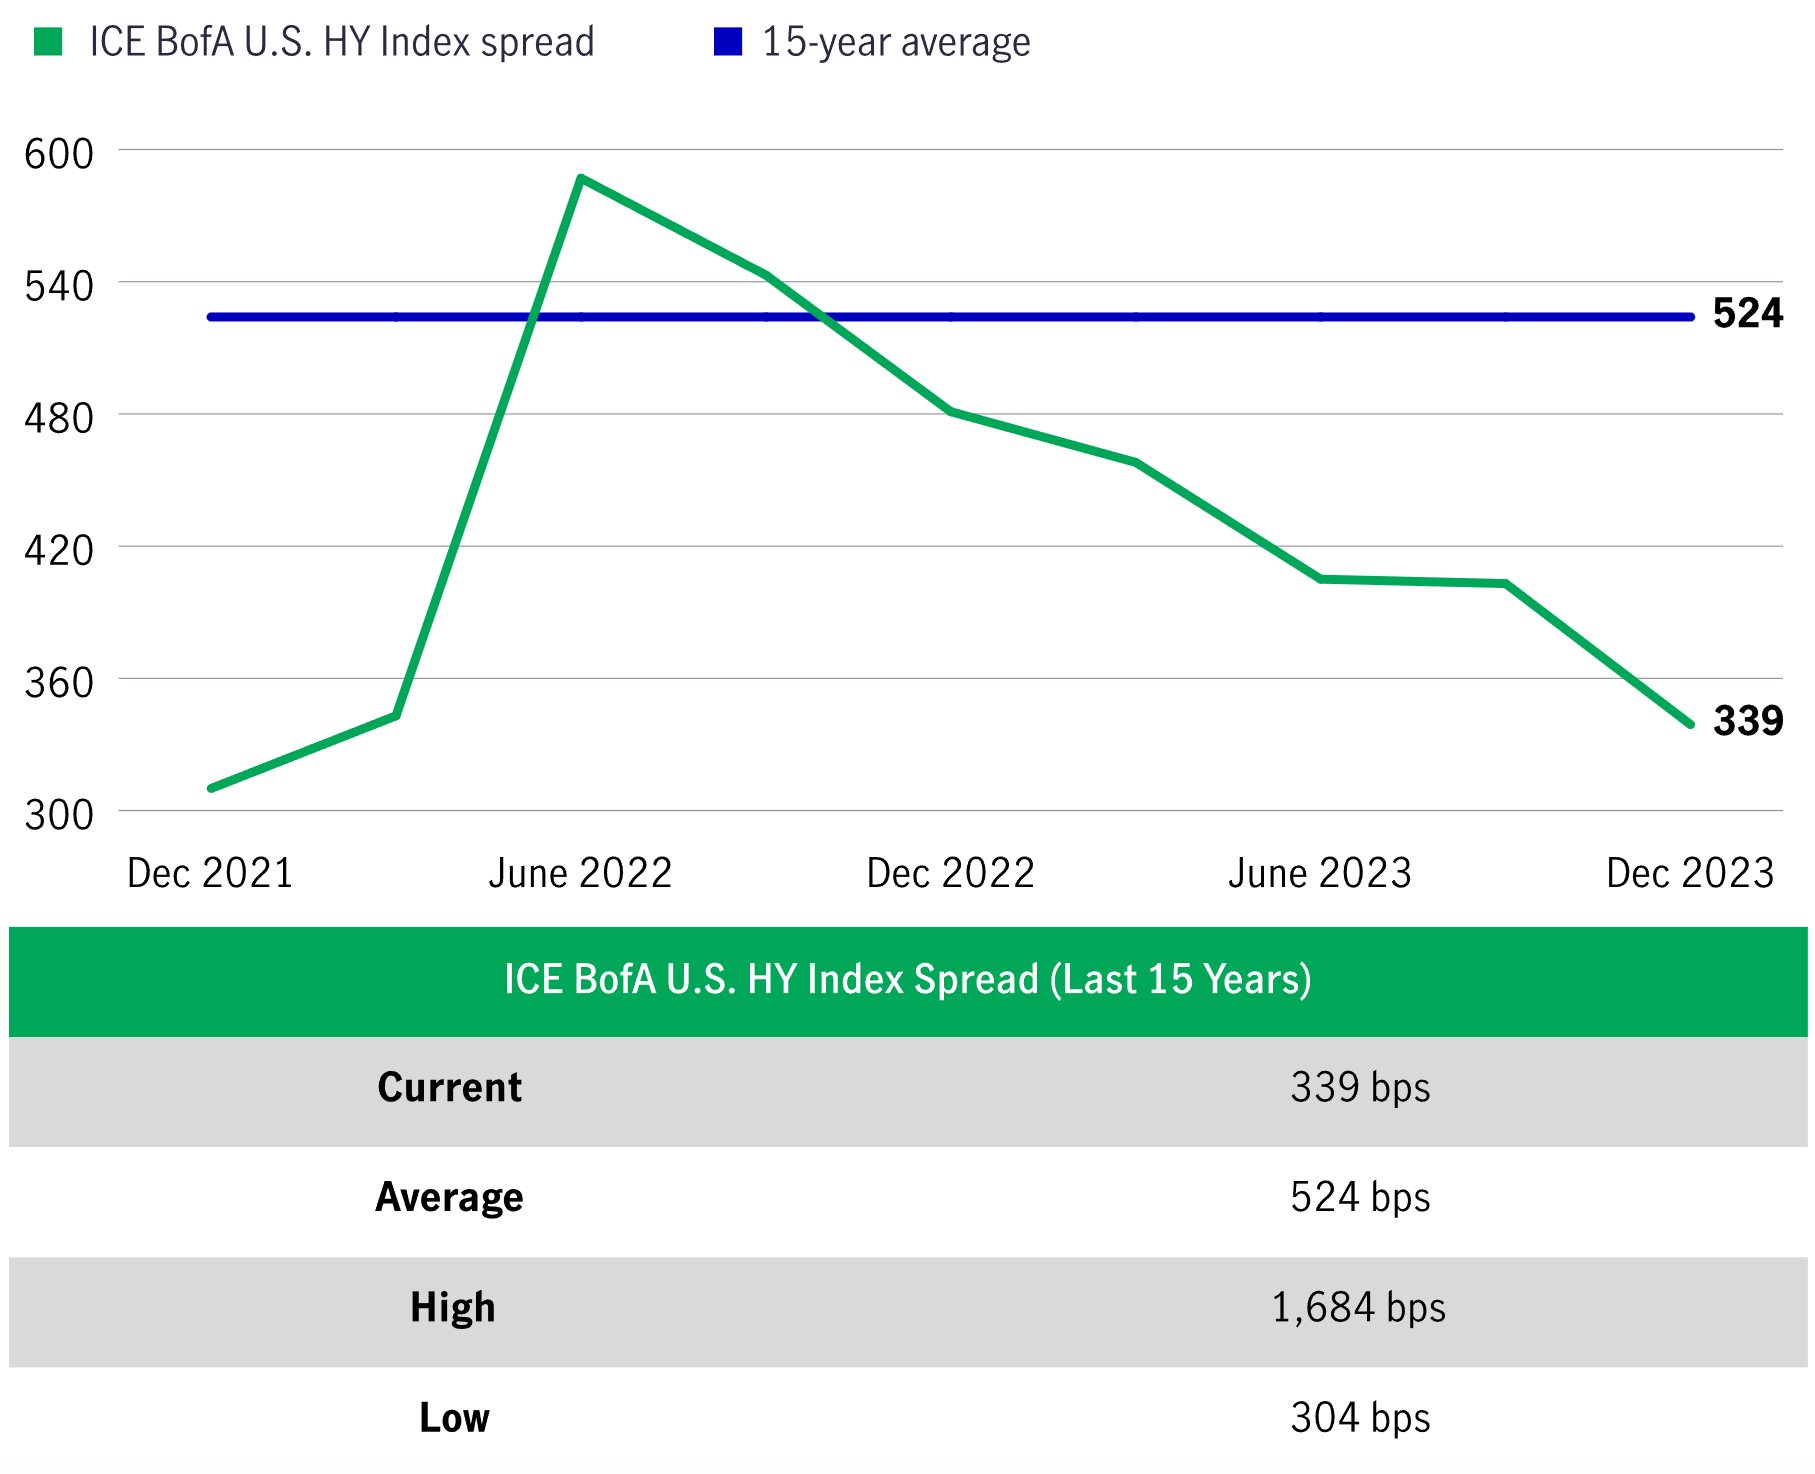This screenshot has height=1474, width=1815.
Task: Click the "524 bps" Average value cell
Action: click(1360, 1198)
